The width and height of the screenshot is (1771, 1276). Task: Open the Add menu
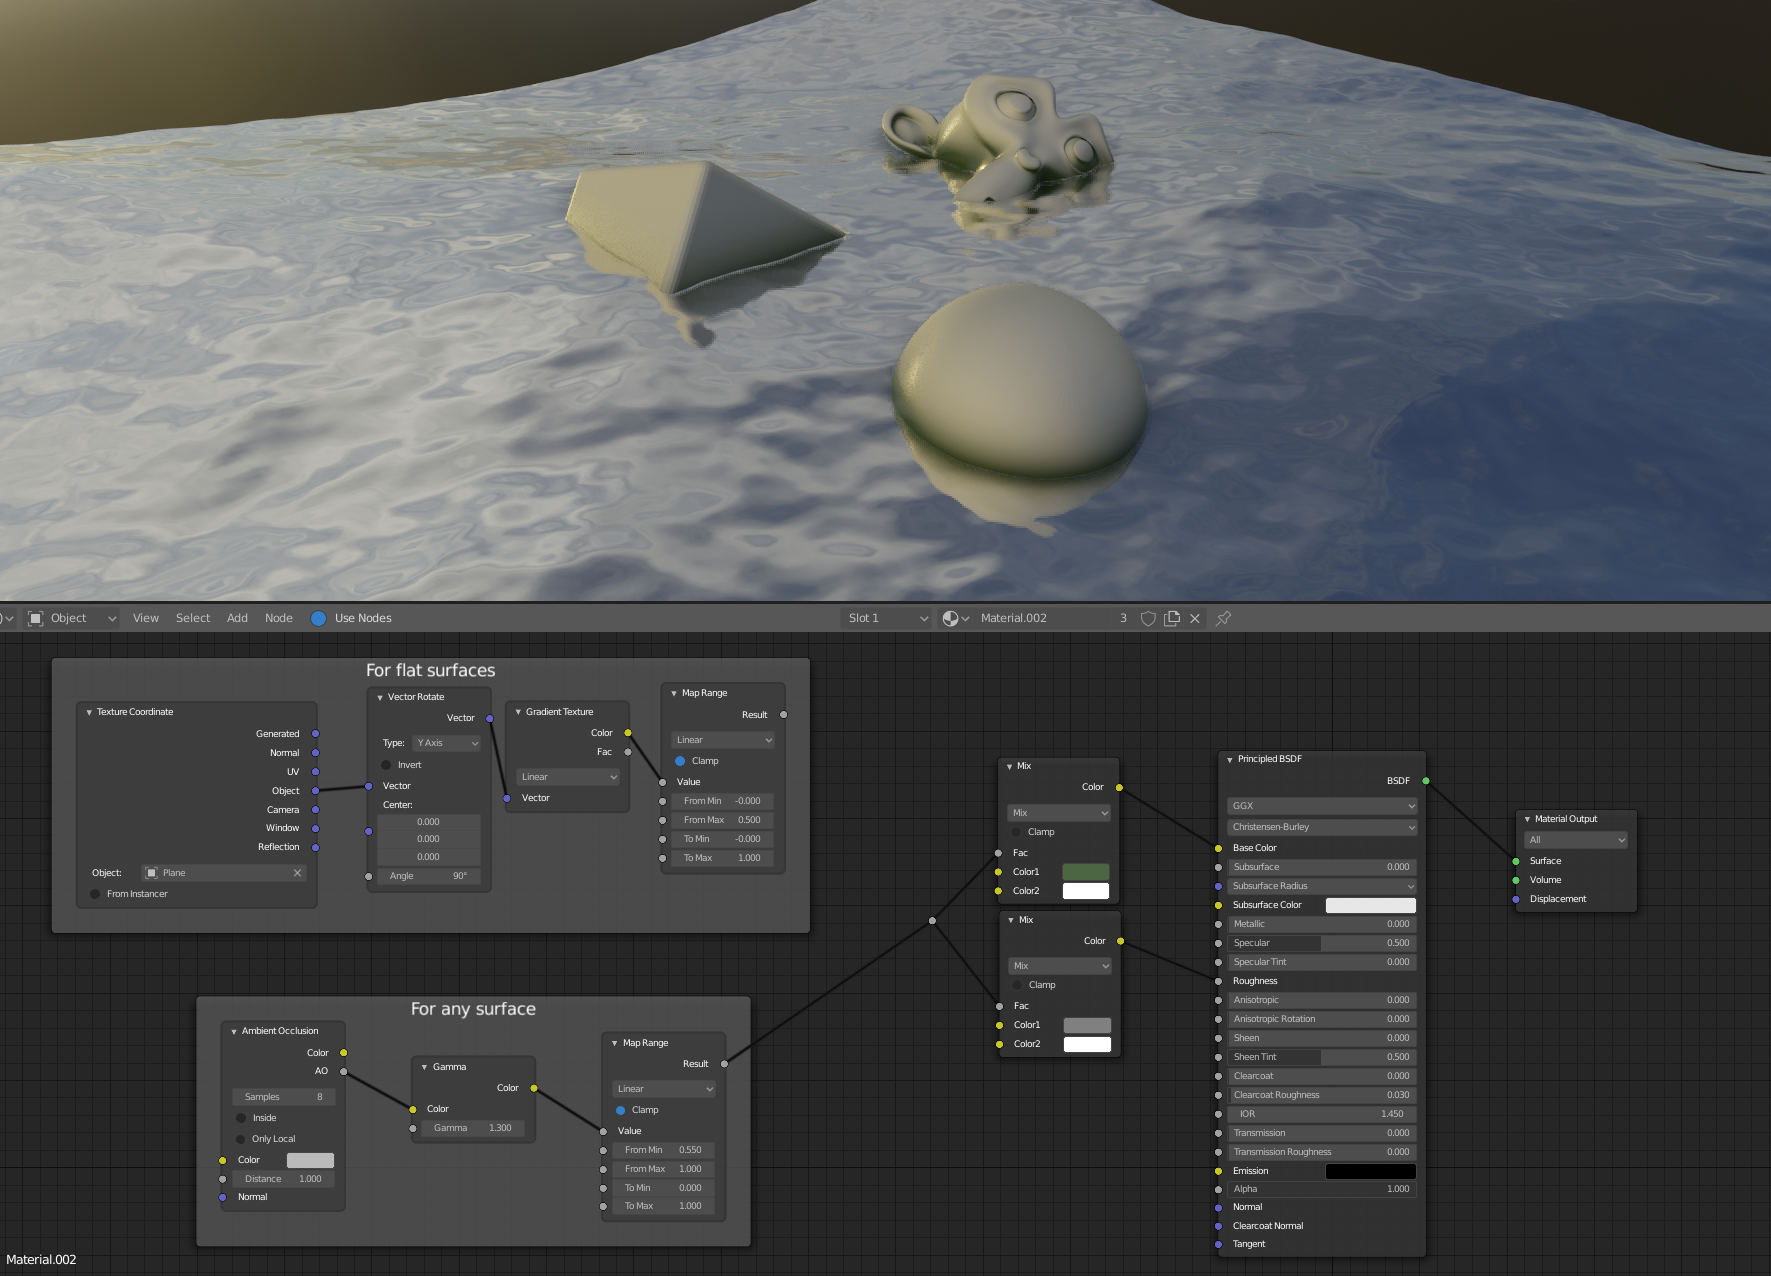(x=237, y=618)
